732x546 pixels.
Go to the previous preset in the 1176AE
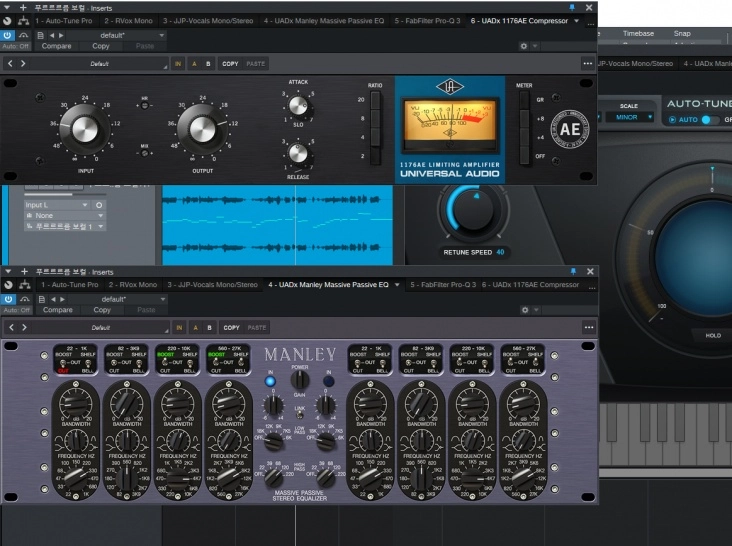[x=11, y=63]
